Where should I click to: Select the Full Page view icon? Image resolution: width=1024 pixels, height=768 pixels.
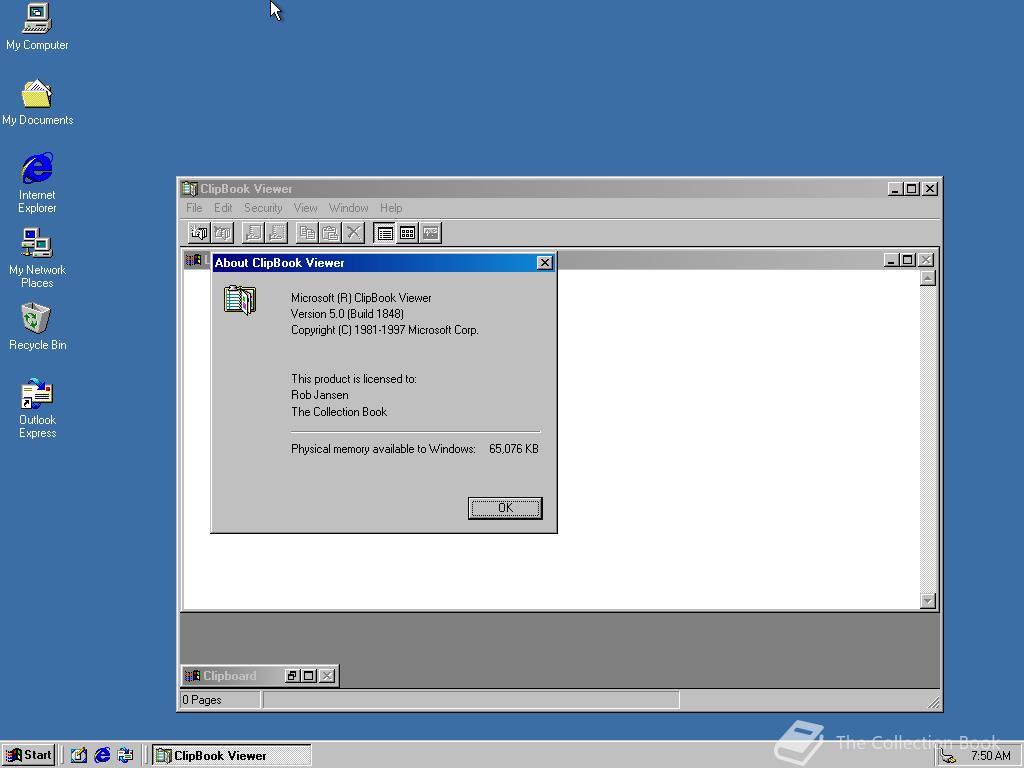click(430, 232)
